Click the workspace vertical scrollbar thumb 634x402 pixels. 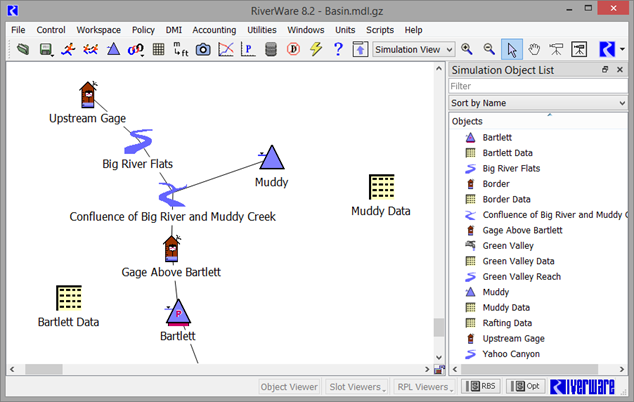(x=439, y=328)
